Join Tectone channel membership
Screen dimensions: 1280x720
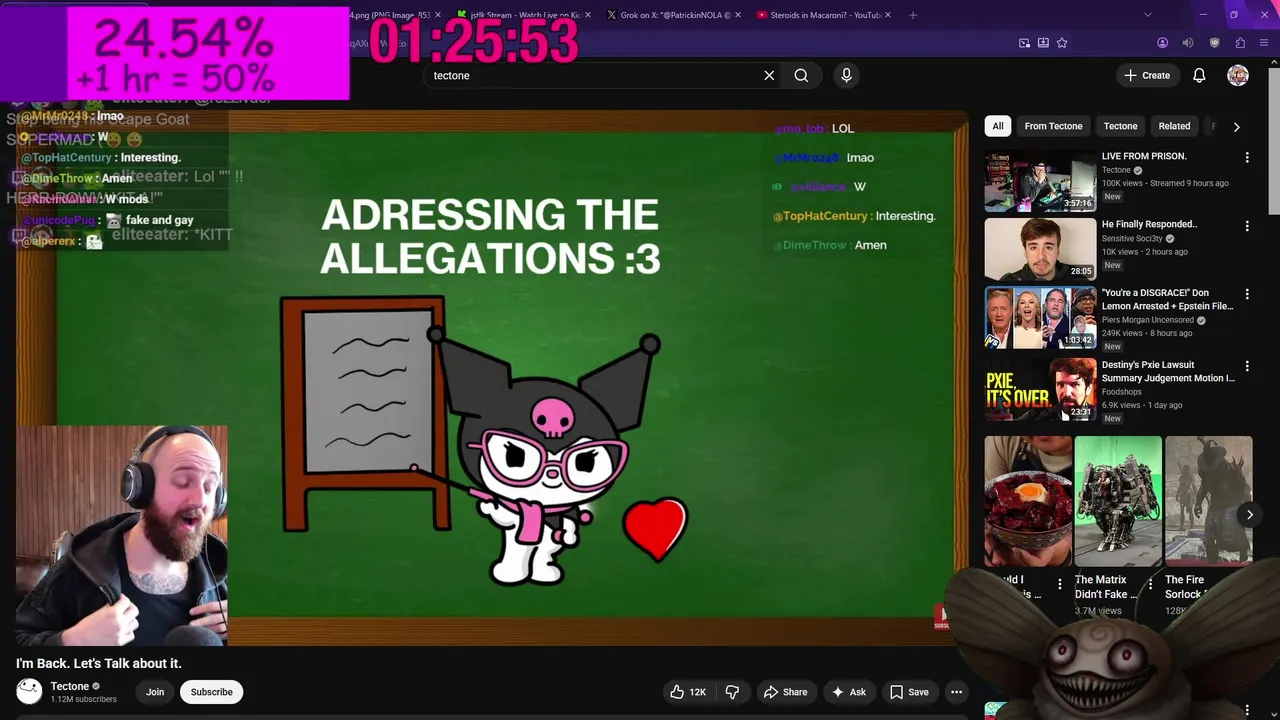tap(155, 692)
